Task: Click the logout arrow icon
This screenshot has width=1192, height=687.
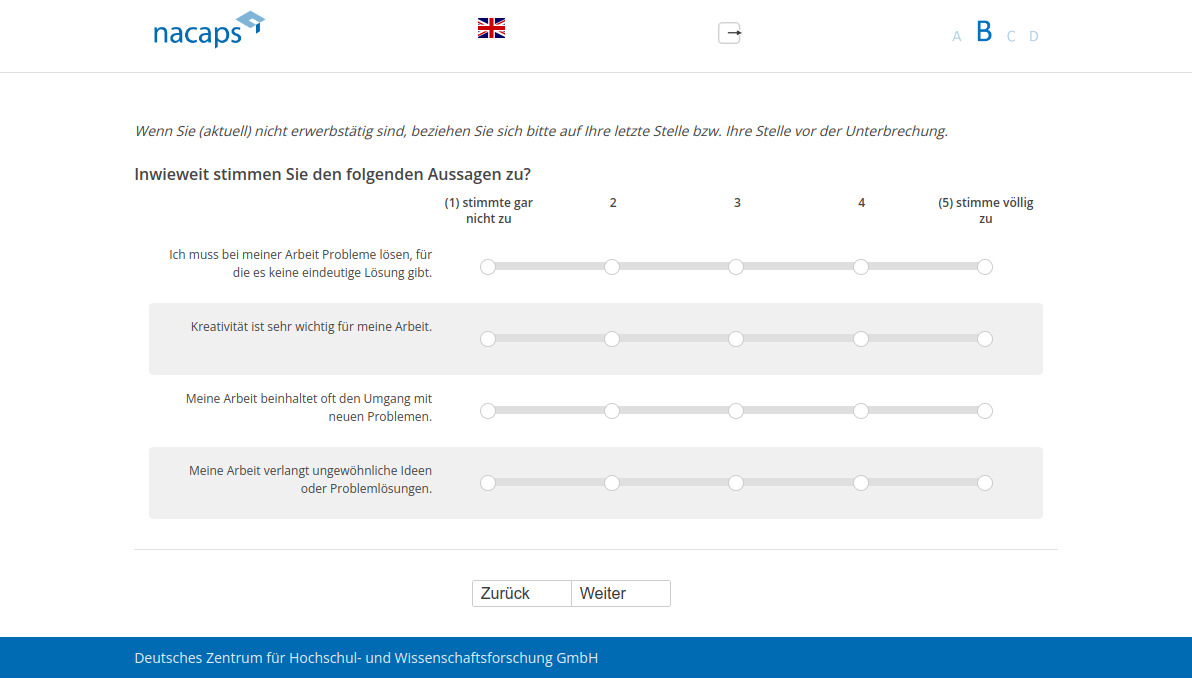Action: point(730,33)
